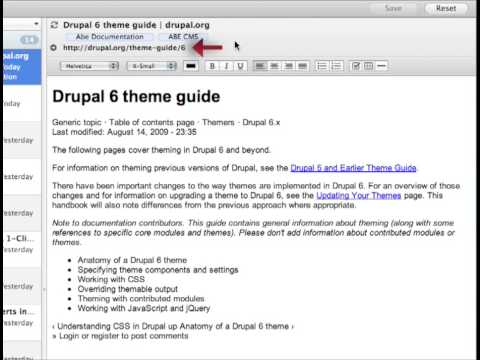Image resolution: width=480 pixels, height=360 pixels.
Task: Open the sidebar dropdown arrow at top left
Action: point(36,24)
